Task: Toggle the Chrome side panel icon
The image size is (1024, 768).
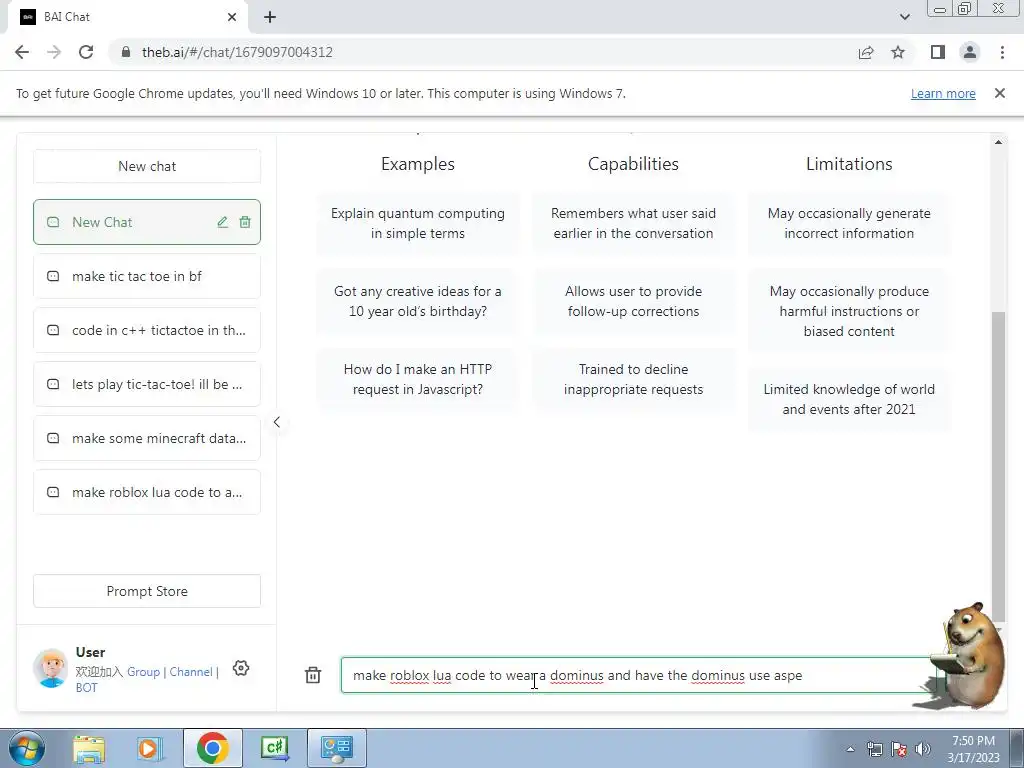Action: [938, 52]
